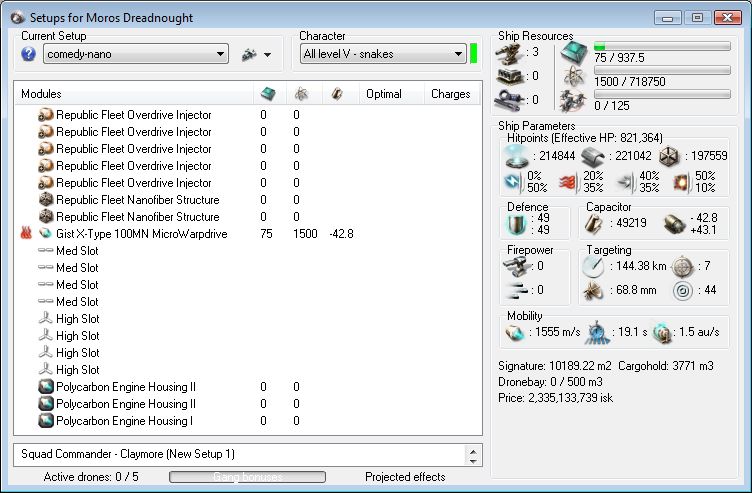752x493 pixels.
Task: Click the Firepower volley icon
Action: click(517, 290)
